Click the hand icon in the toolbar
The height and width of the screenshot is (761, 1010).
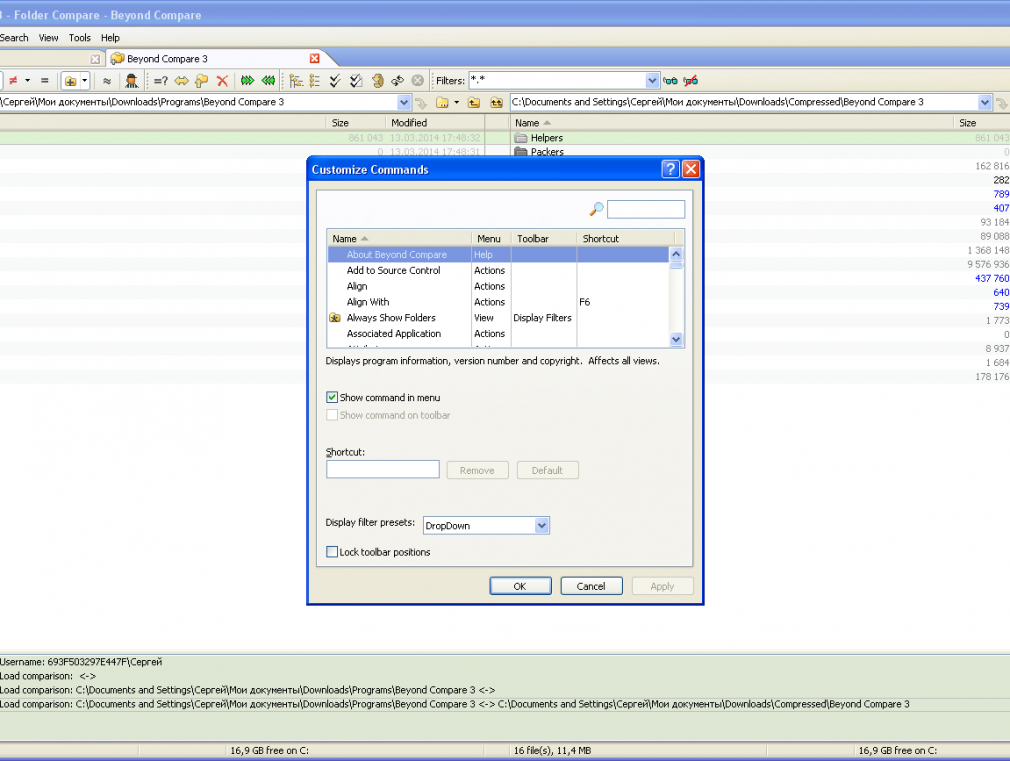click(377, 81)
